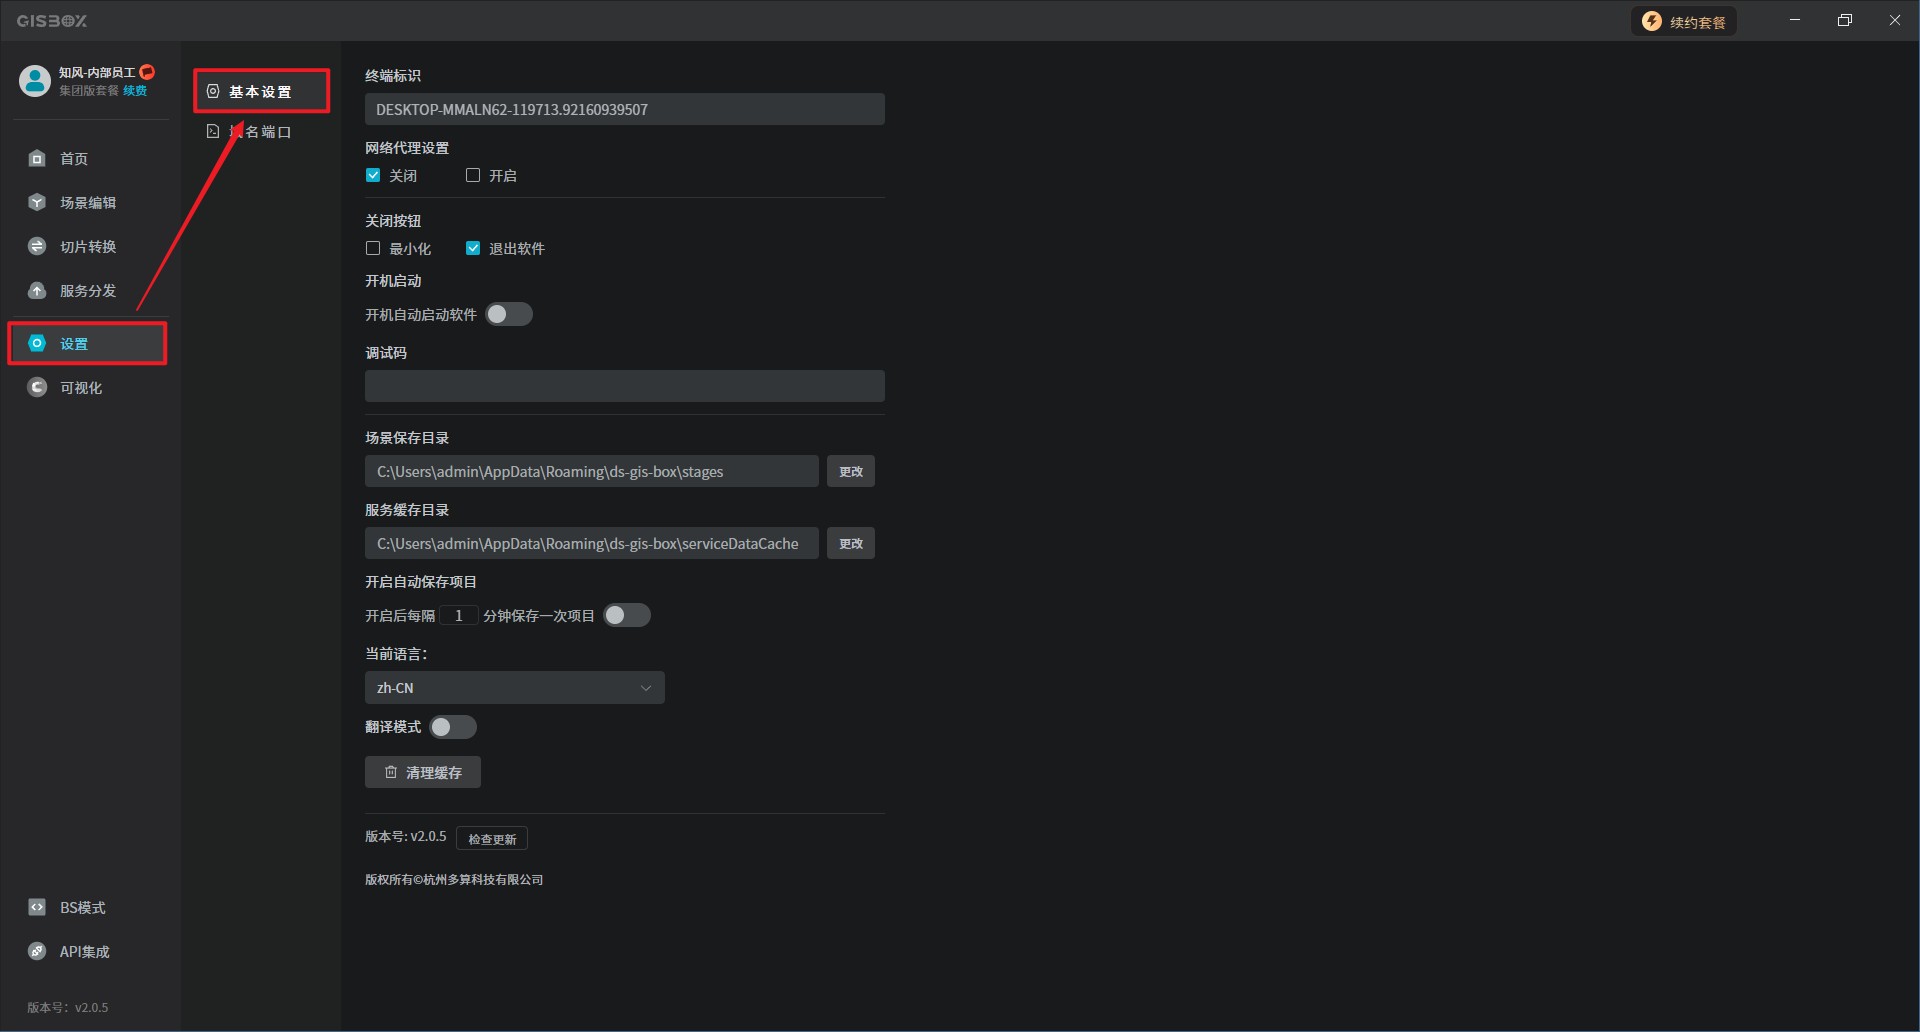The width and height of the screenshot is (1920, 1032).
Task: Open the 基本设置 settings tab
Action: [260, 91]
